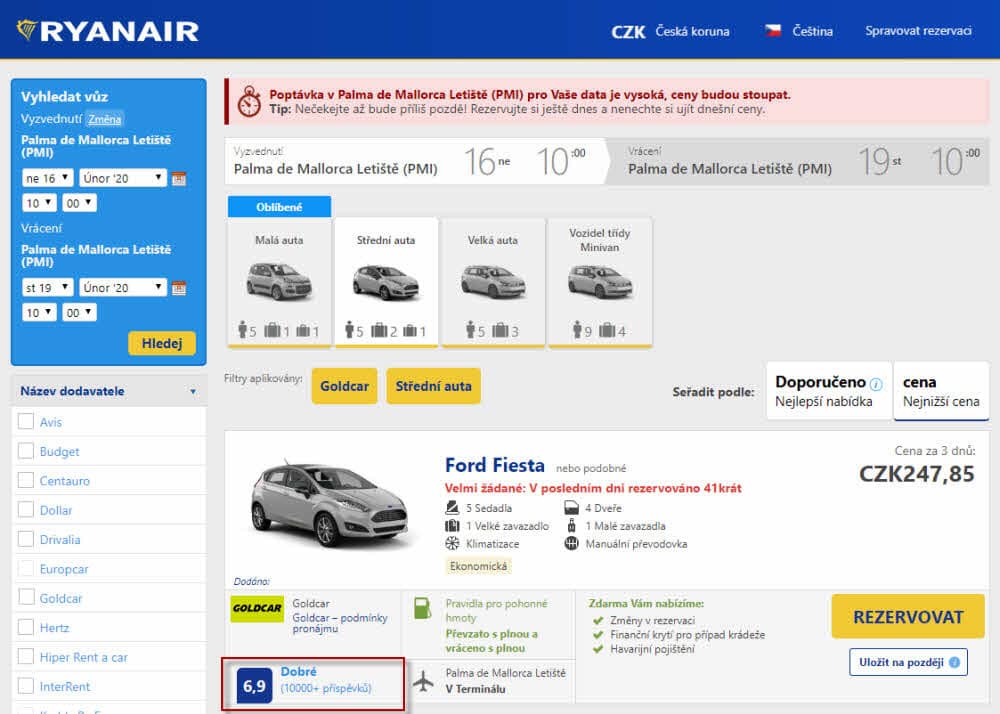This screenshot has width=1000, height=714.
Task: Check the Budget supplier checkbox
Action: click(x=26, y=451)
